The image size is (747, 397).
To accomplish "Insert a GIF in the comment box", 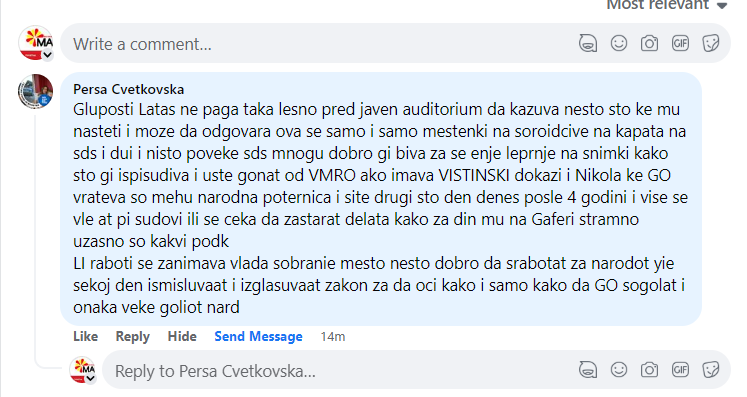I will pos(680,43).
